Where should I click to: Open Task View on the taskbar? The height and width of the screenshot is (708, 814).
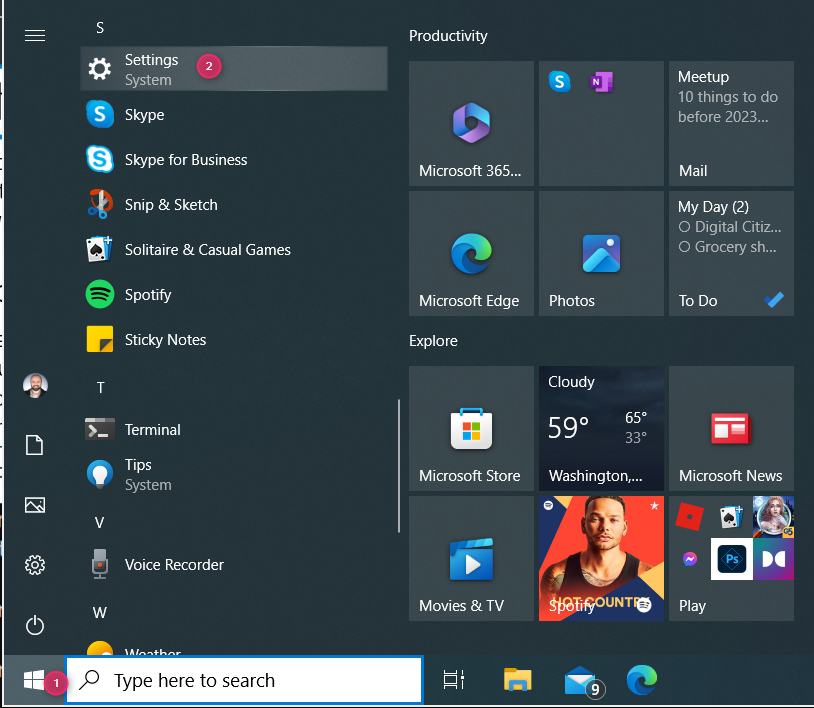453,680
